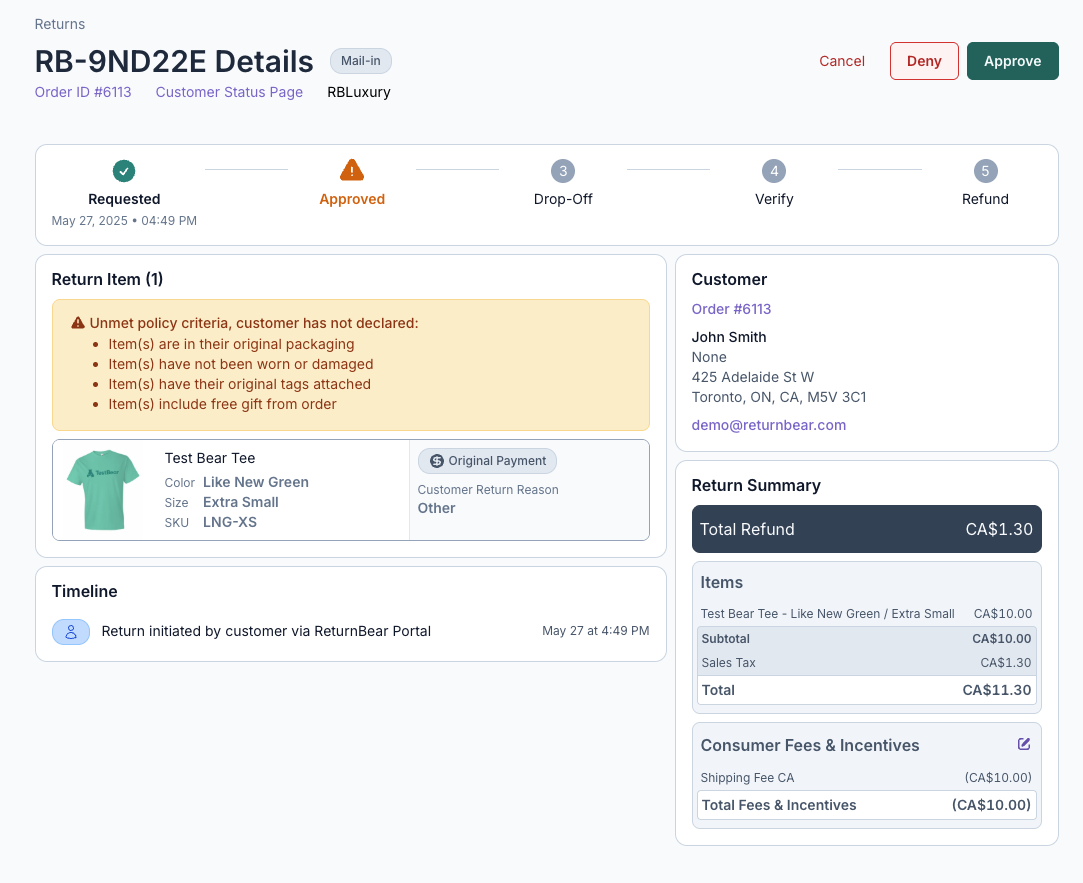Click the Total Refund summary bar
Viewport: 1083px width, 883px height.
[x=866, y=530]
